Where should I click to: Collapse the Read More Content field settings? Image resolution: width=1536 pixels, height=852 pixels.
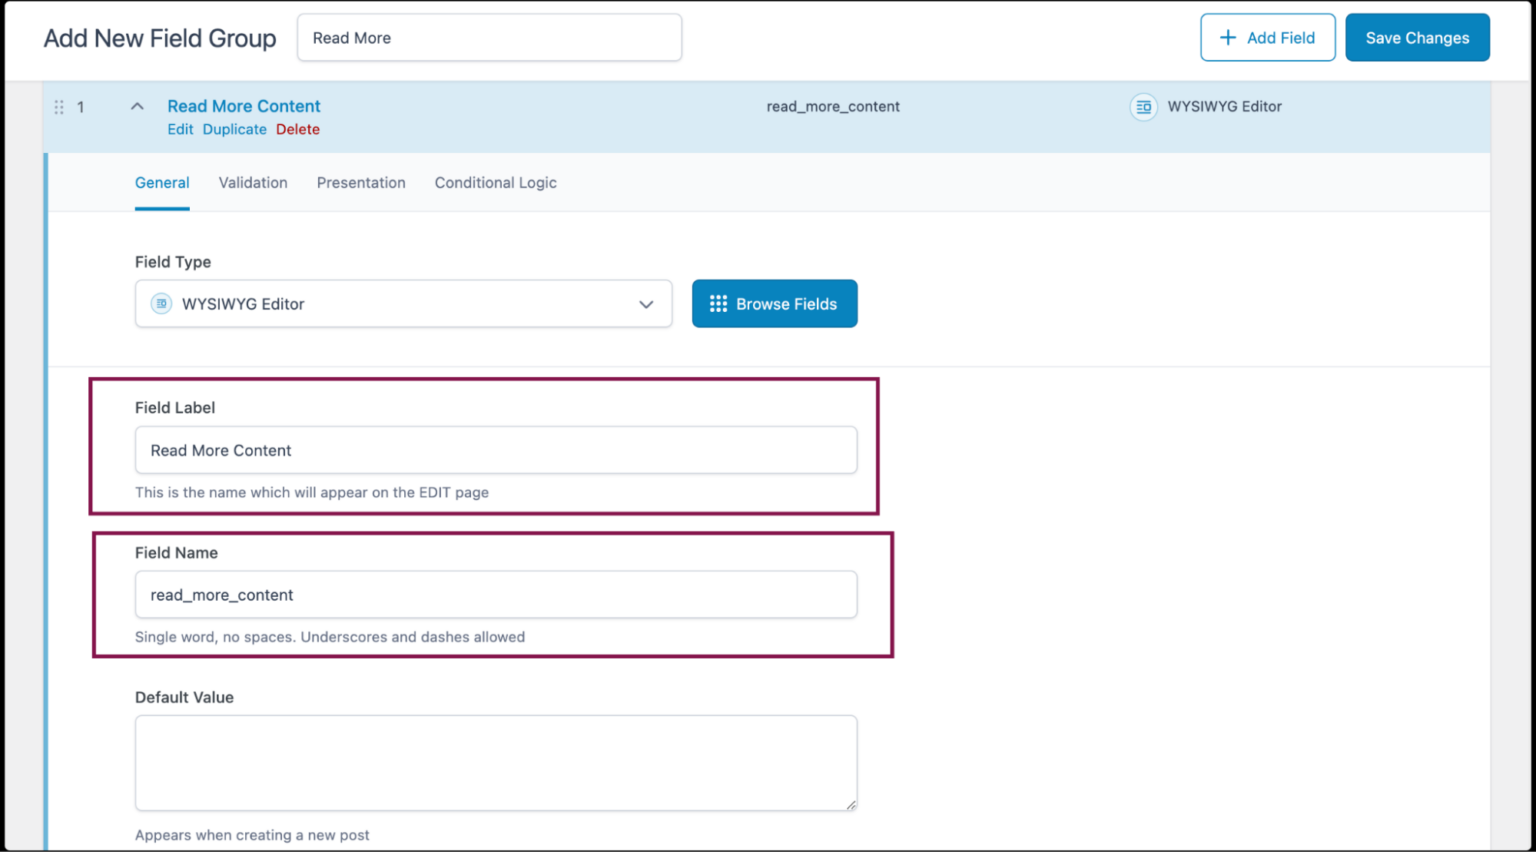pos(136,105)
